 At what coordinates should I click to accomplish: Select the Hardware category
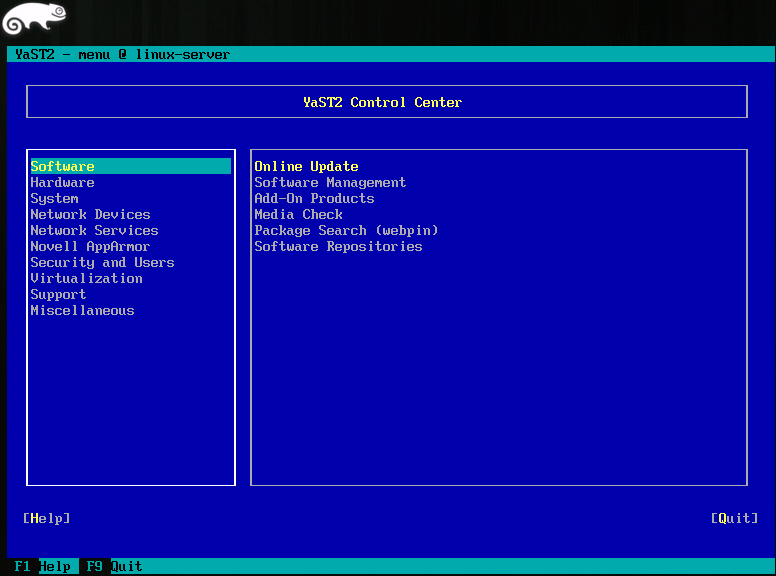click(x=62, y=183)
